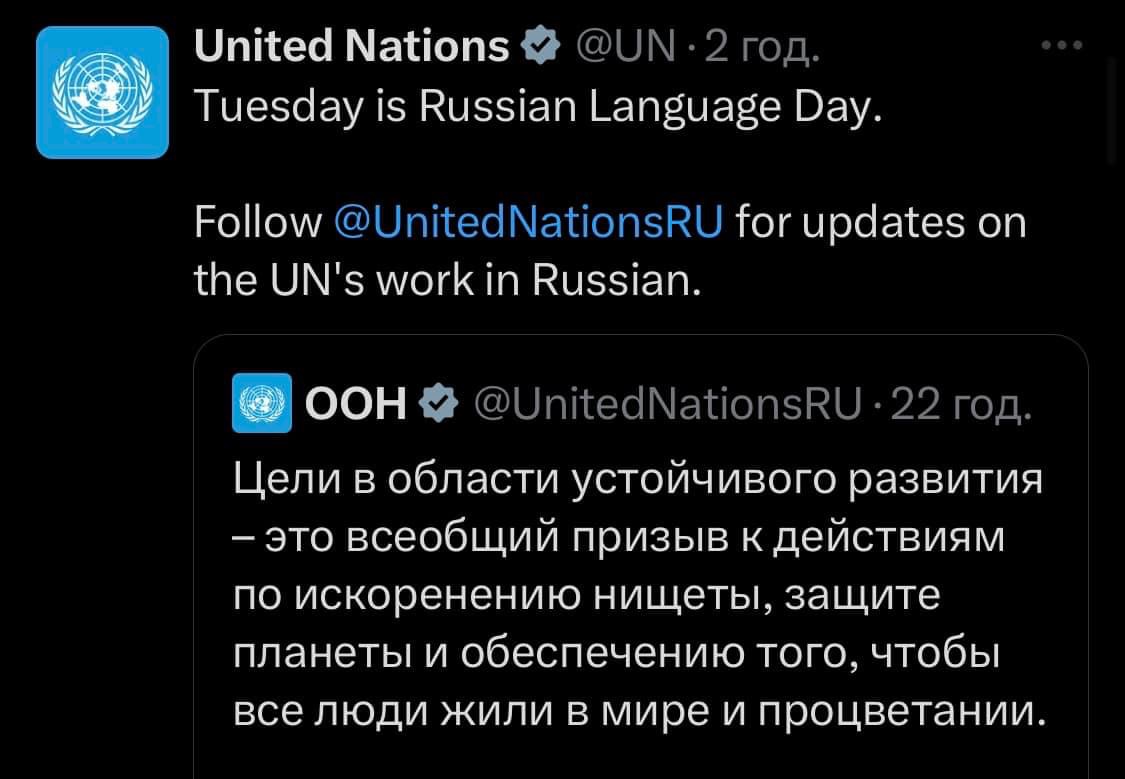Follow the blue @UnitedNationsRU mention link
The width and height of the screenshot is (1125, 779).
pyautogui.click(x=529, y=222)
